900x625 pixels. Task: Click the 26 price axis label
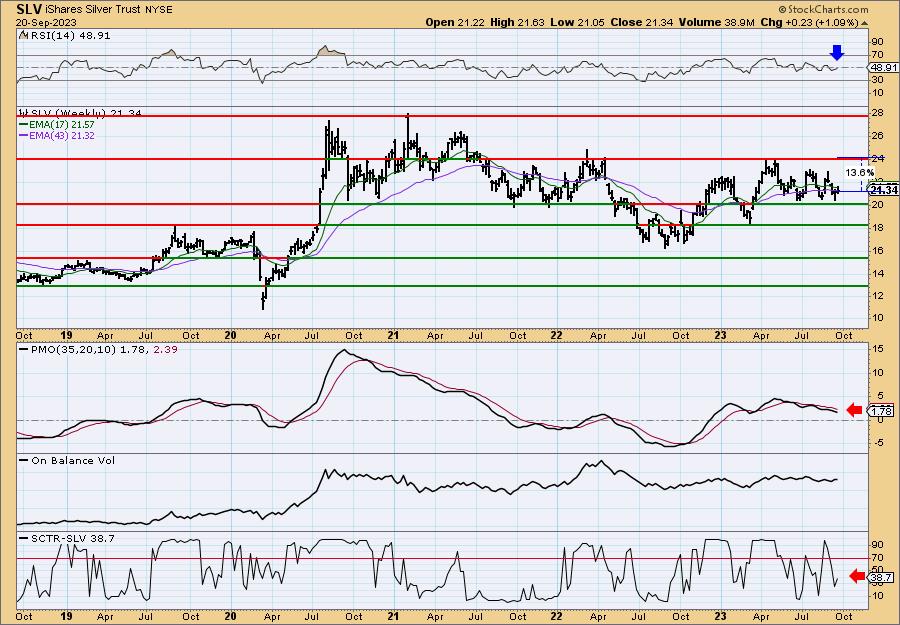pyautogui.click(x=878, y=135)
